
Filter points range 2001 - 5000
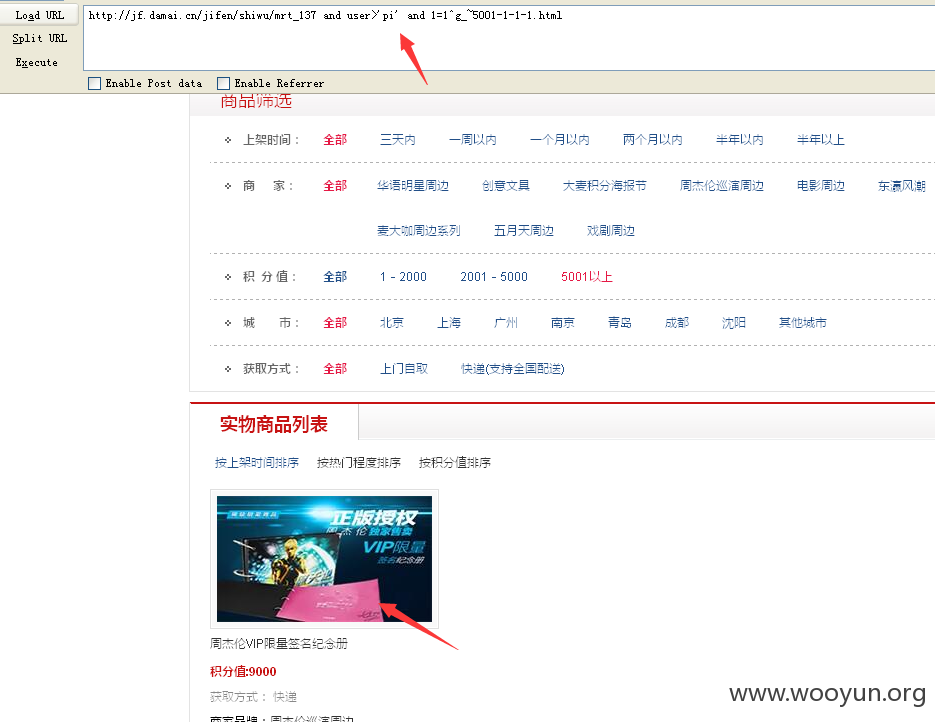click(x=494, y=277)
